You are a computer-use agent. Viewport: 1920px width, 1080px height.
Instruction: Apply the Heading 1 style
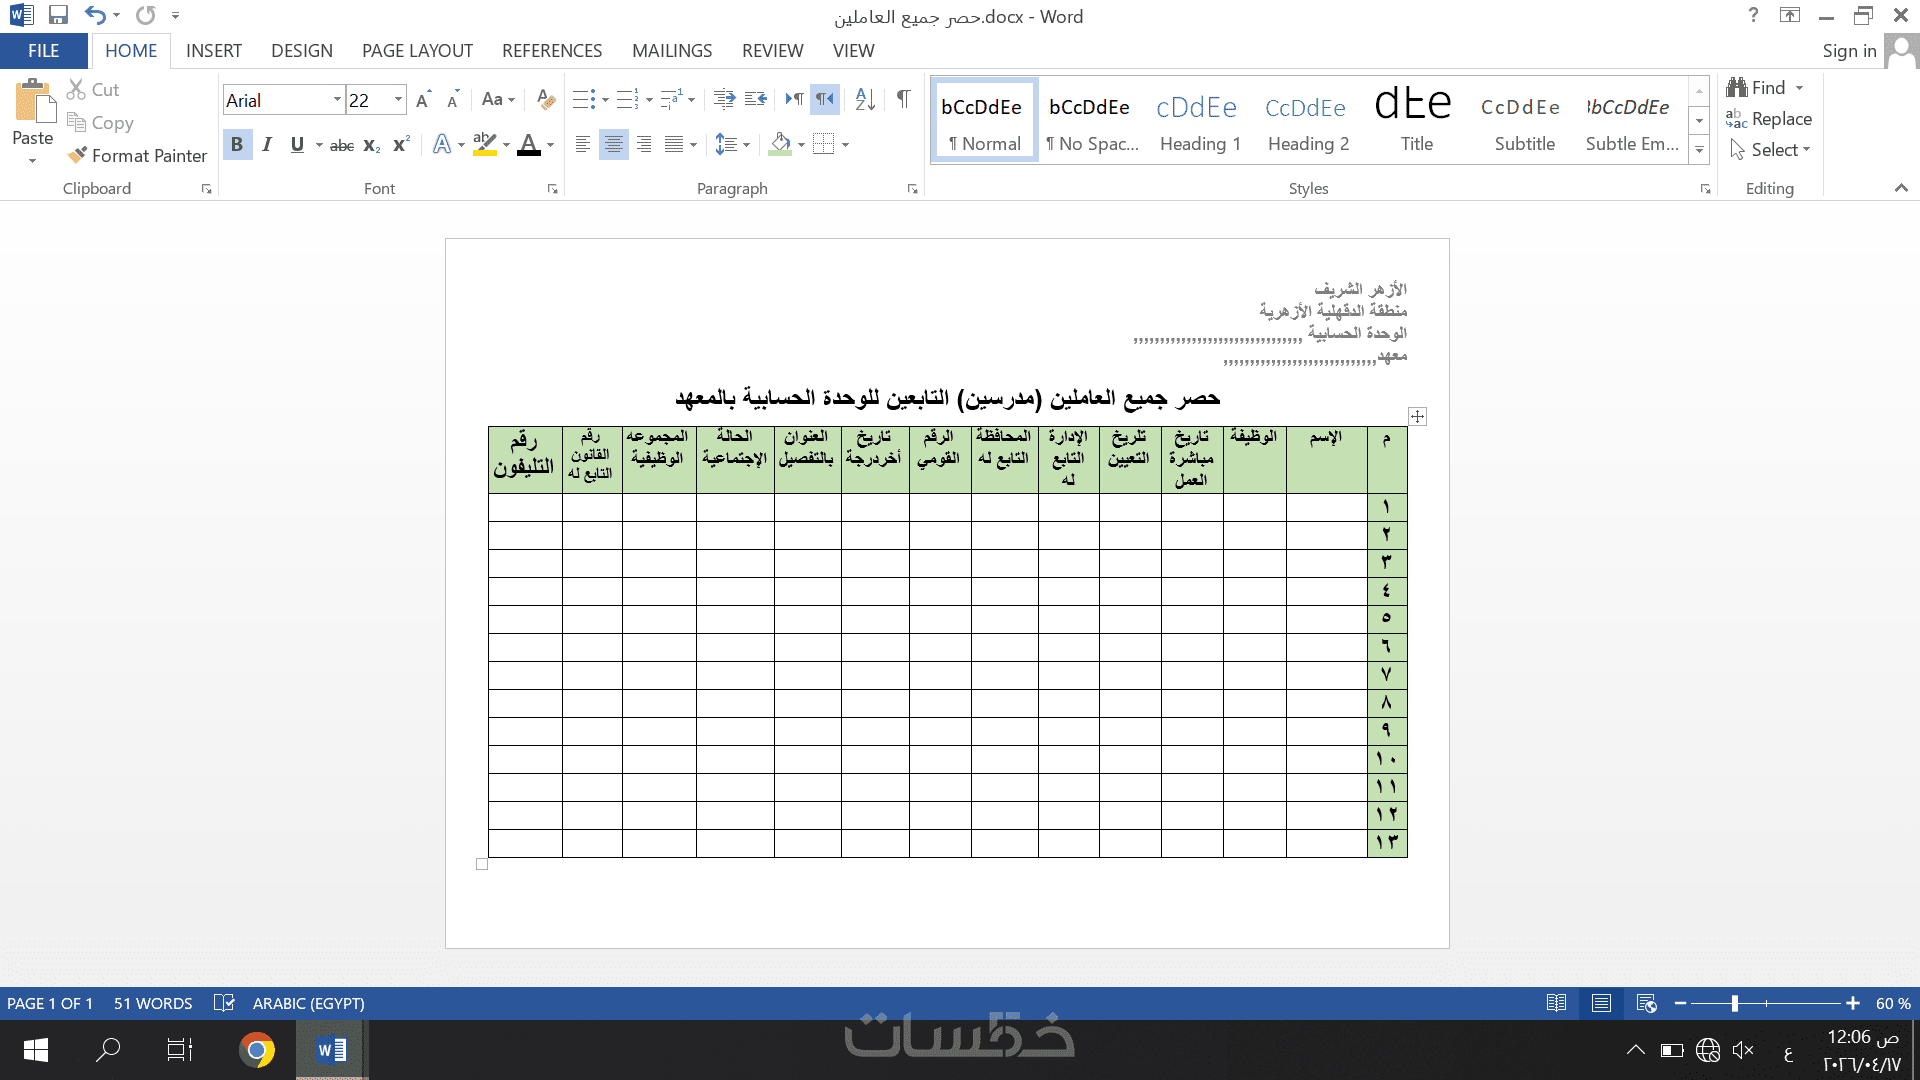pos(1200,121)
